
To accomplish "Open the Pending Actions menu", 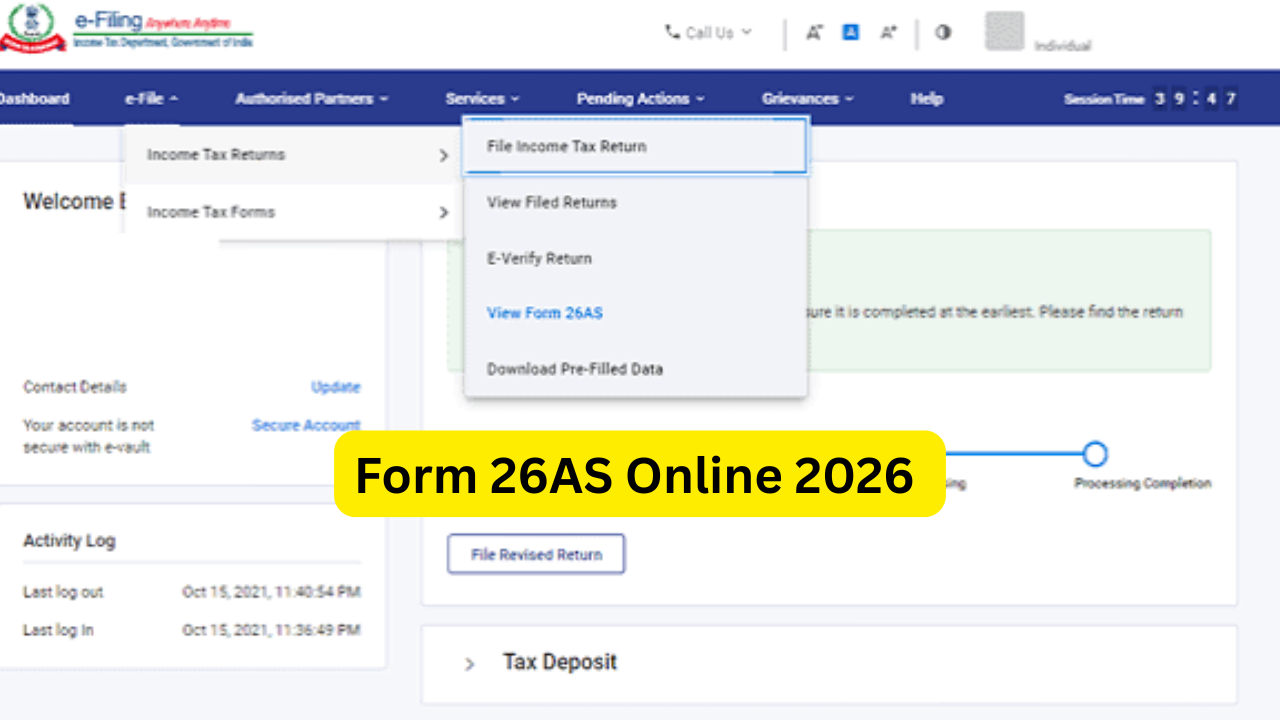I will (640, 98).
